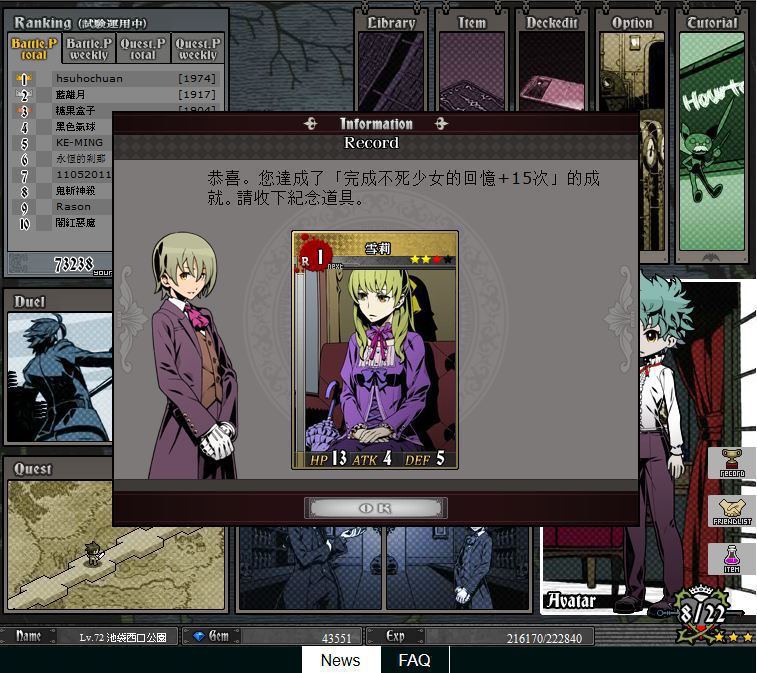The image size is (757, 673).
Task: Open the Record trophy icon
Action: [x=731, y=463]
